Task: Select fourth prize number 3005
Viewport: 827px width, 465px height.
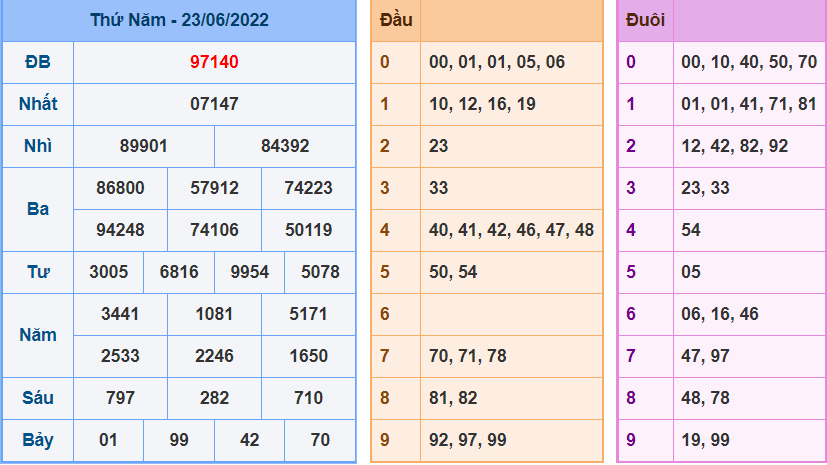Action: pos(108,272)
